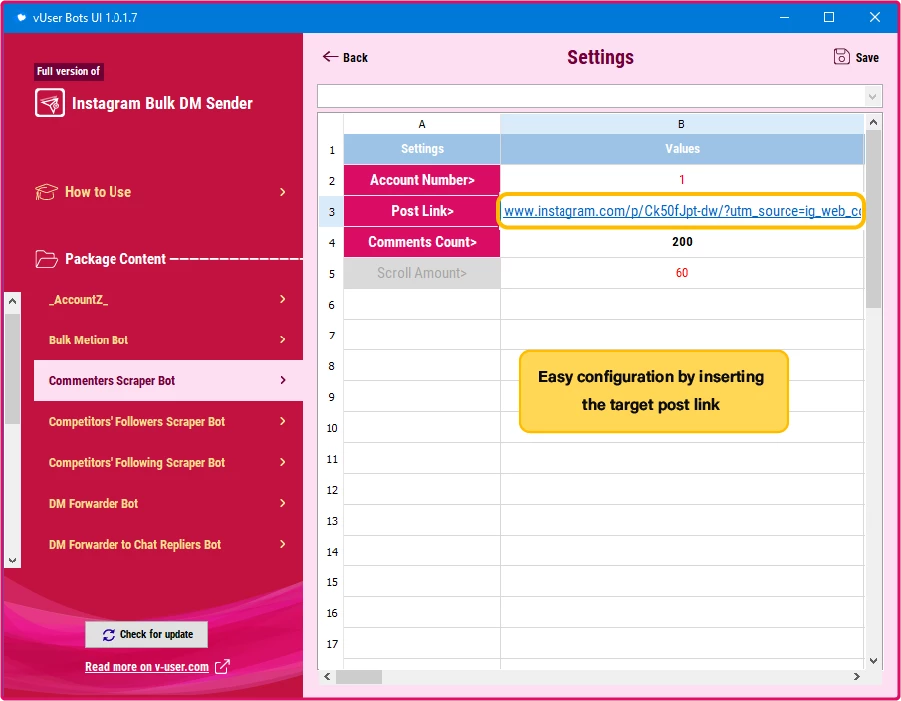This screenshot has width=901, height=701.
Task: Click the grid vertical scroll down arrow
Action: tap(873, 661)
